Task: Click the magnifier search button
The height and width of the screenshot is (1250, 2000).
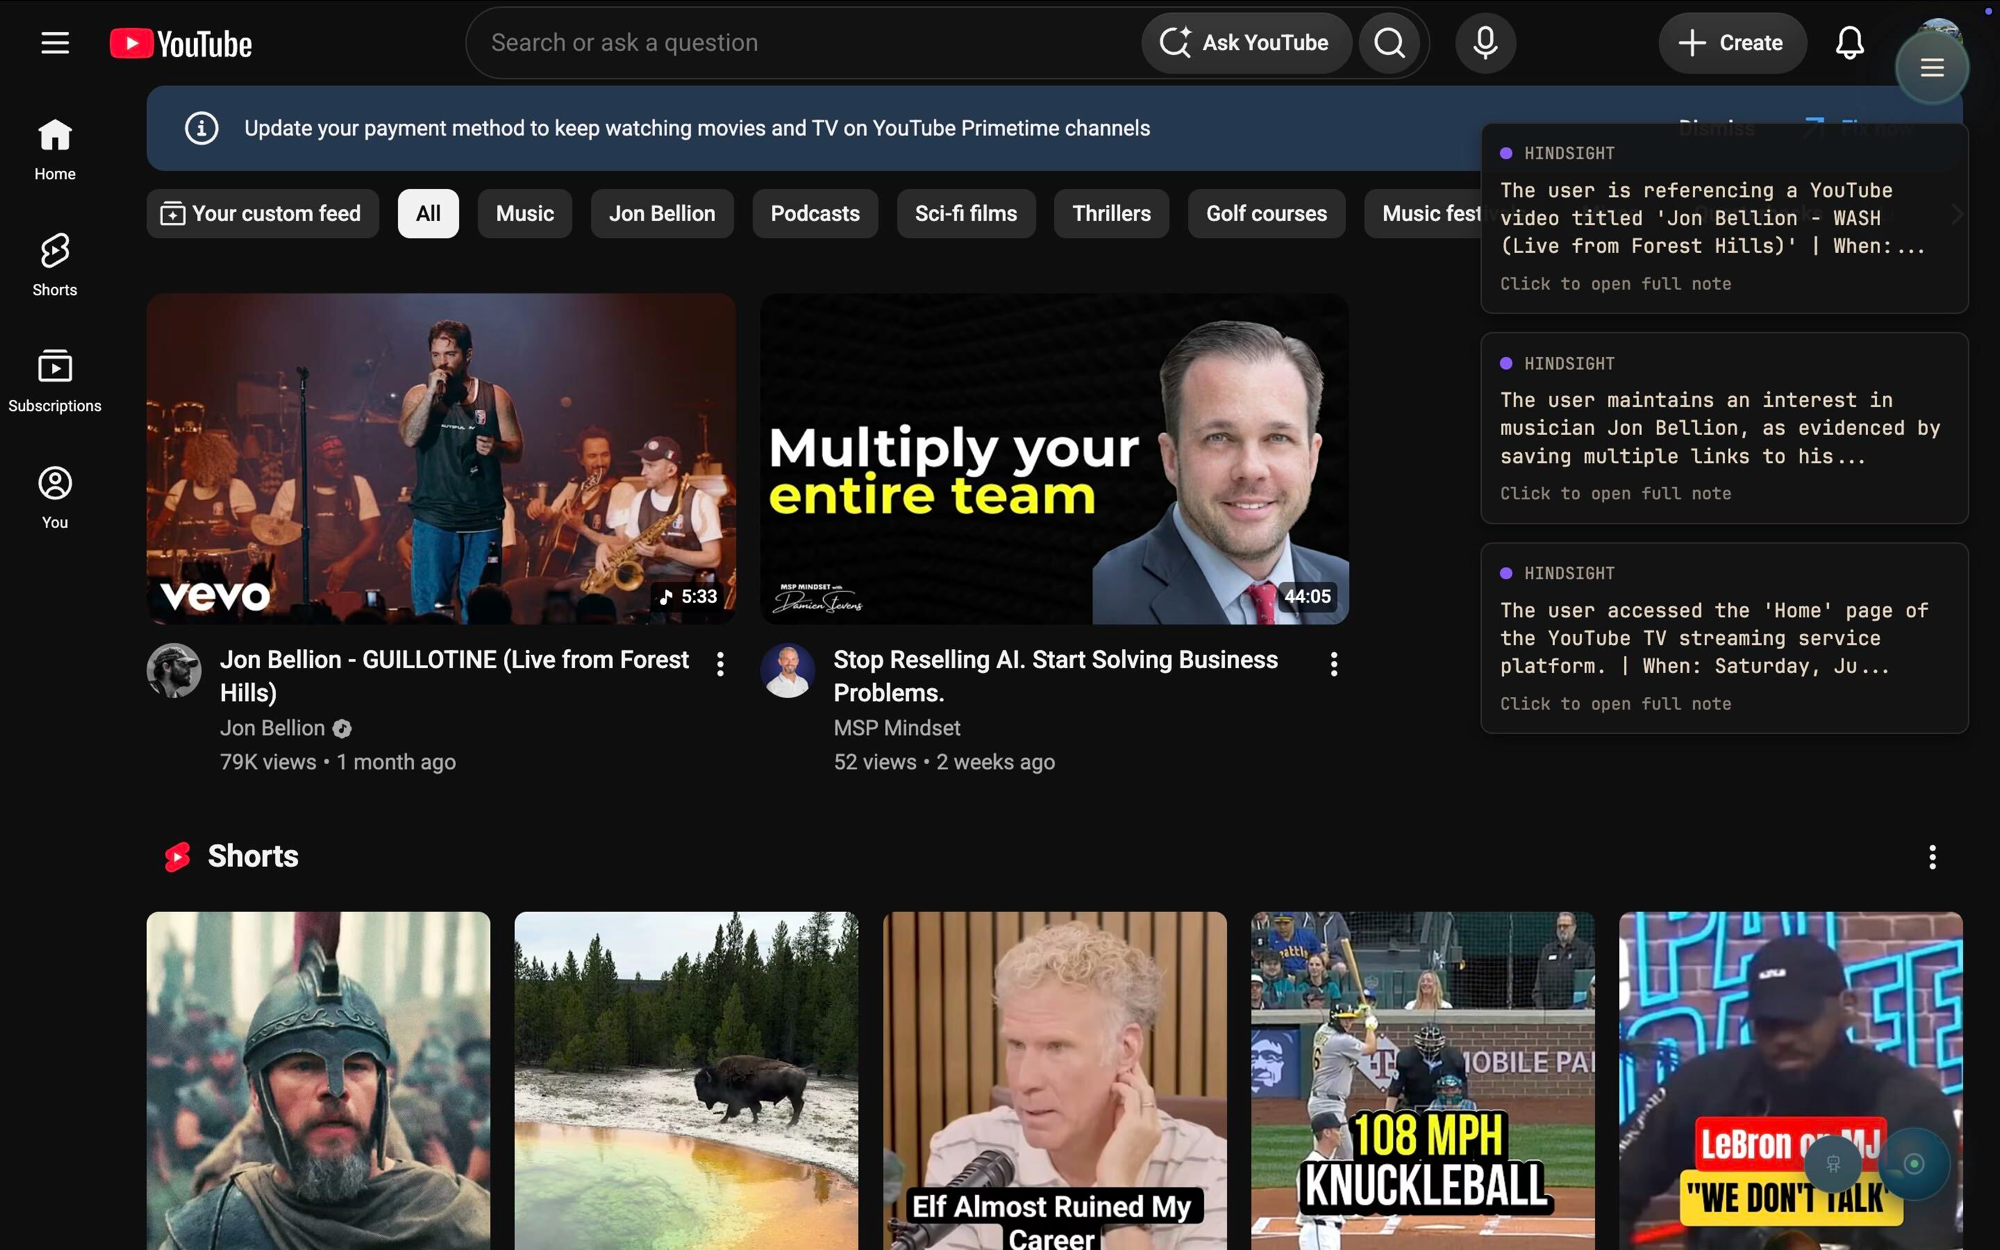Action: 1389,43
